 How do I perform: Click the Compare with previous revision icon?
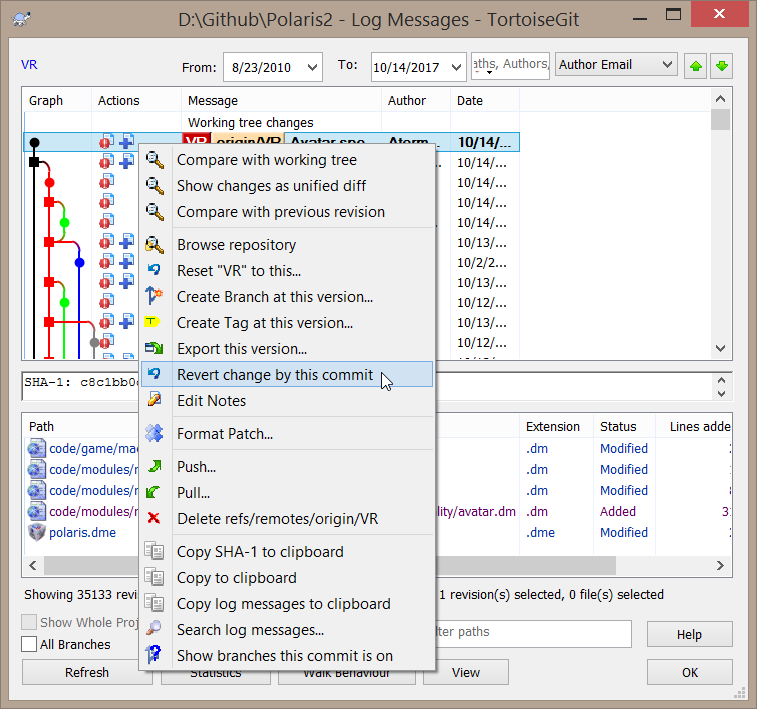click(155, 212)
